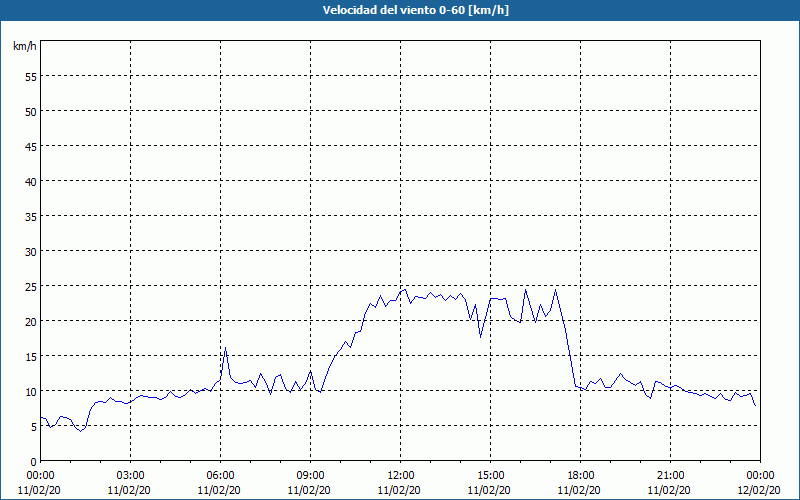
Task: Click the 50 value on y-axis
Action: pos(31,111)
